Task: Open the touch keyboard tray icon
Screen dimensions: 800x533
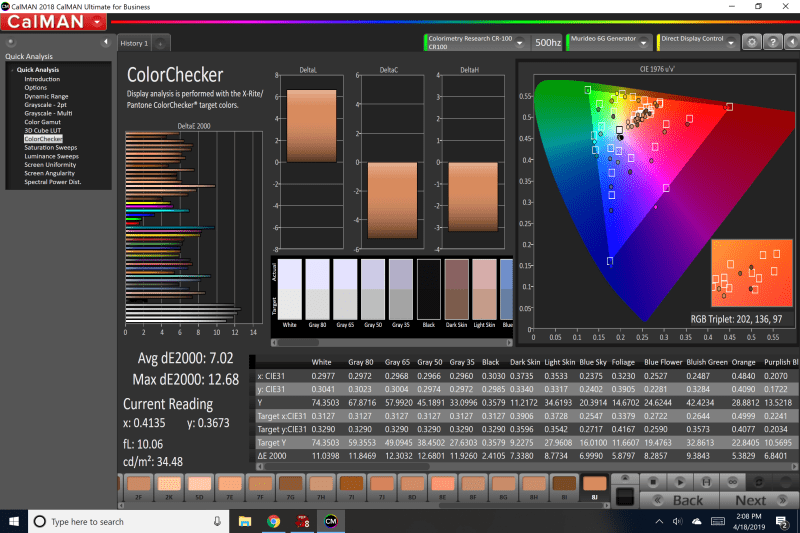Action: click(718, 521)
